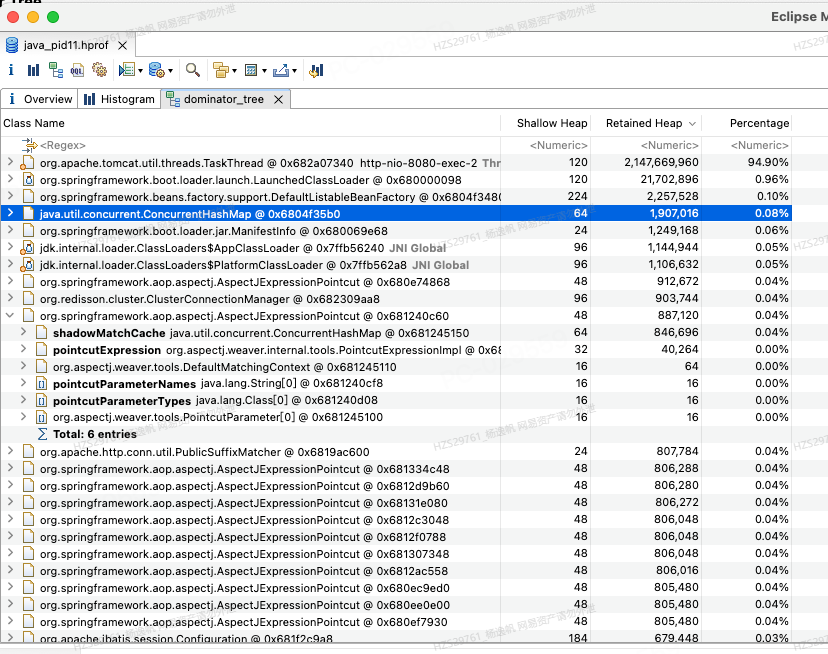
Task: Click the TaskThread row object icon
Action: click(28, 163)
